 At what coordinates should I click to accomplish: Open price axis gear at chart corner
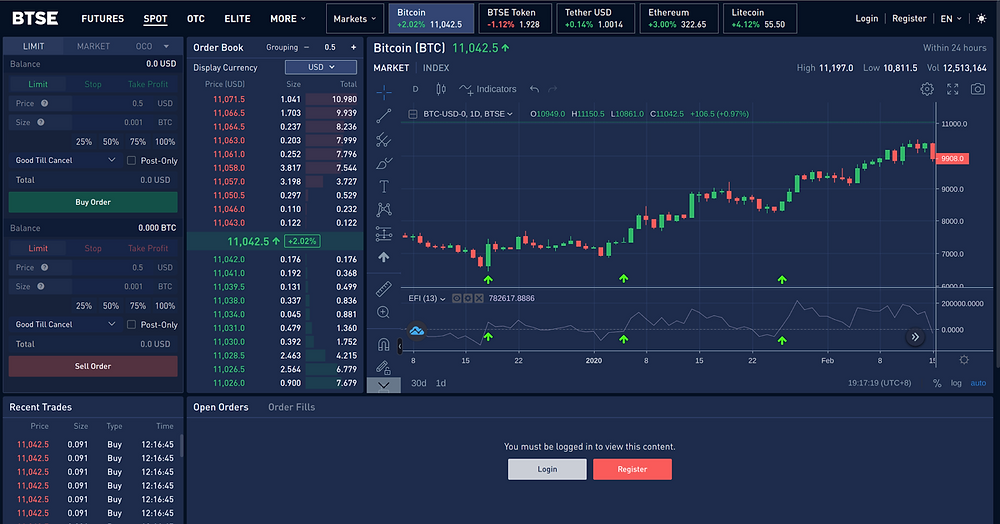point(964,360)
